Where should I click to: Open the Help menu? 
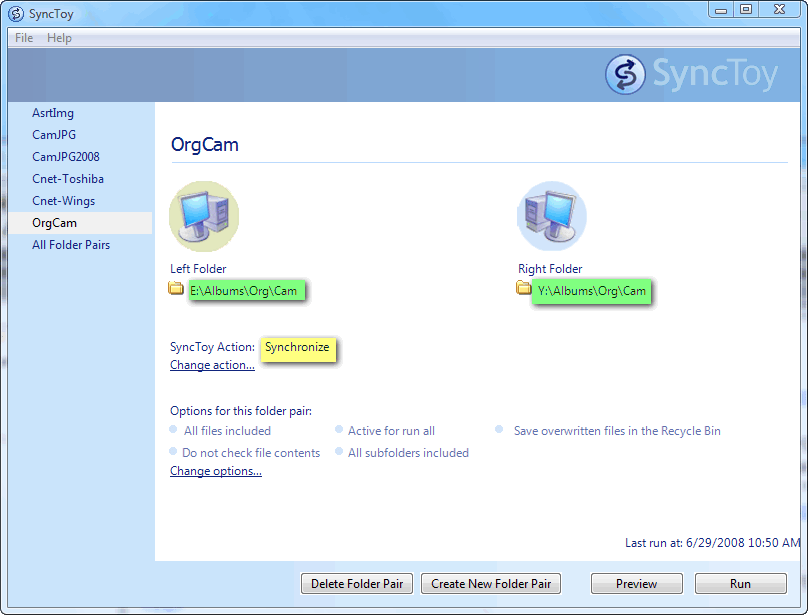pyautogui.click(x=59, y=38)
